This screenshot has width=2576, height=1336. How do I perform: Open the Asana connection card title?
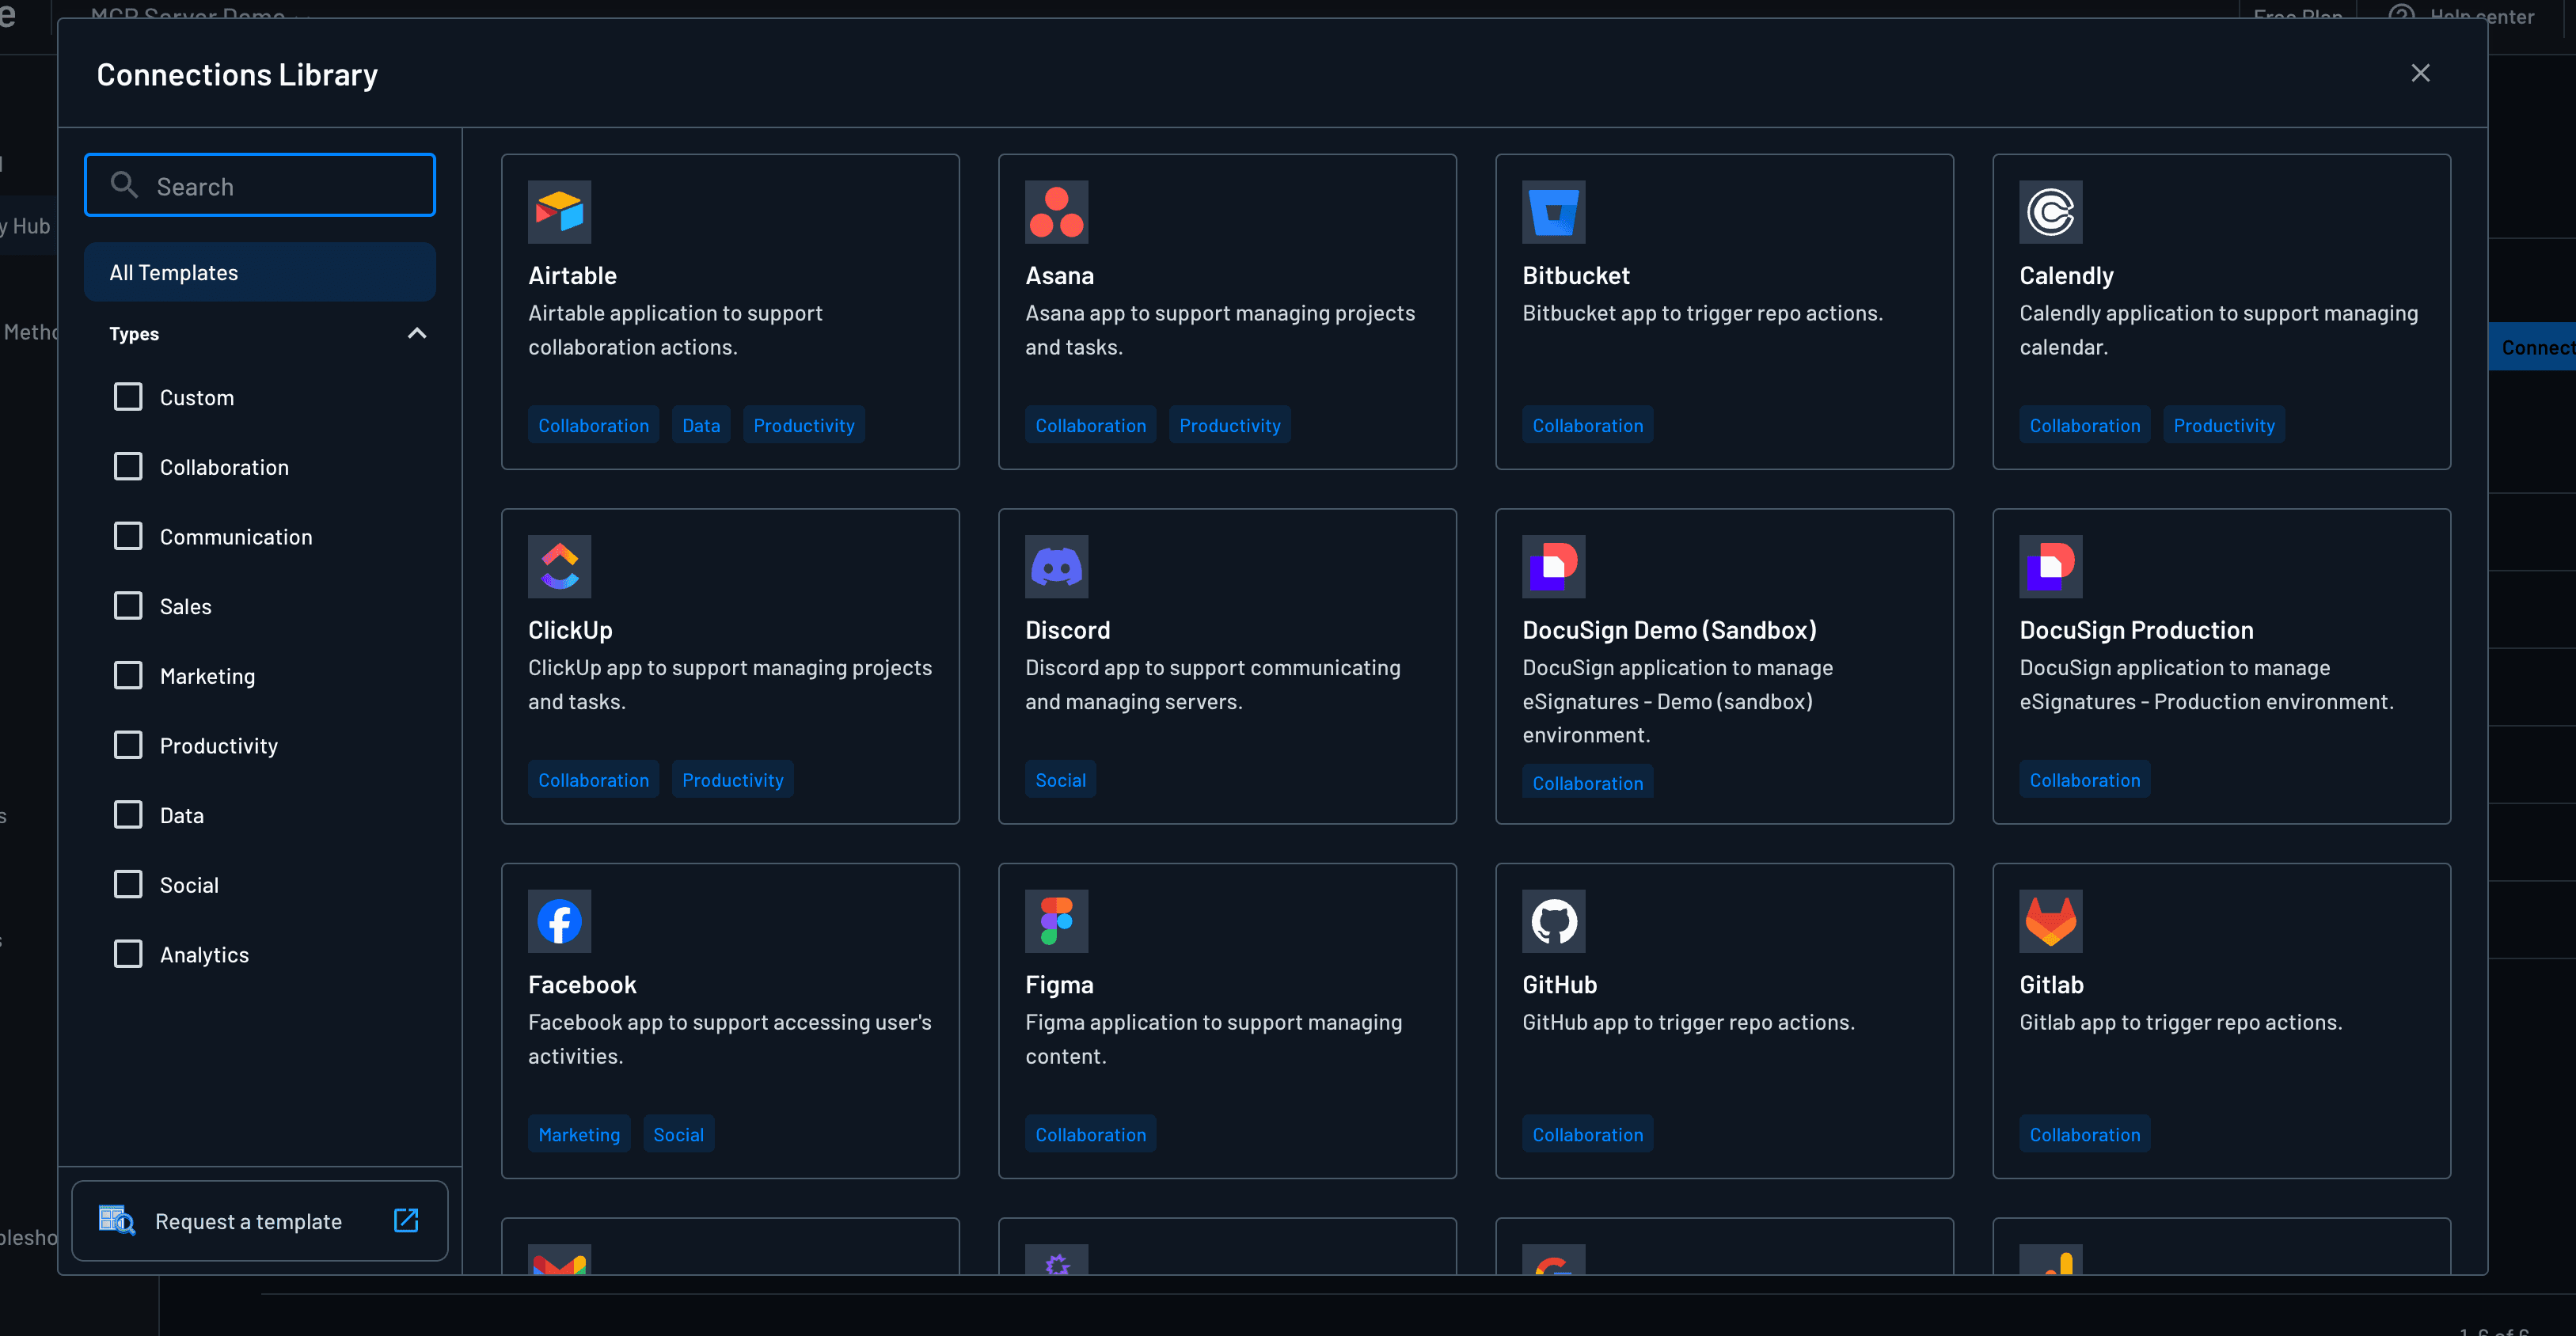coord(1059,276)
